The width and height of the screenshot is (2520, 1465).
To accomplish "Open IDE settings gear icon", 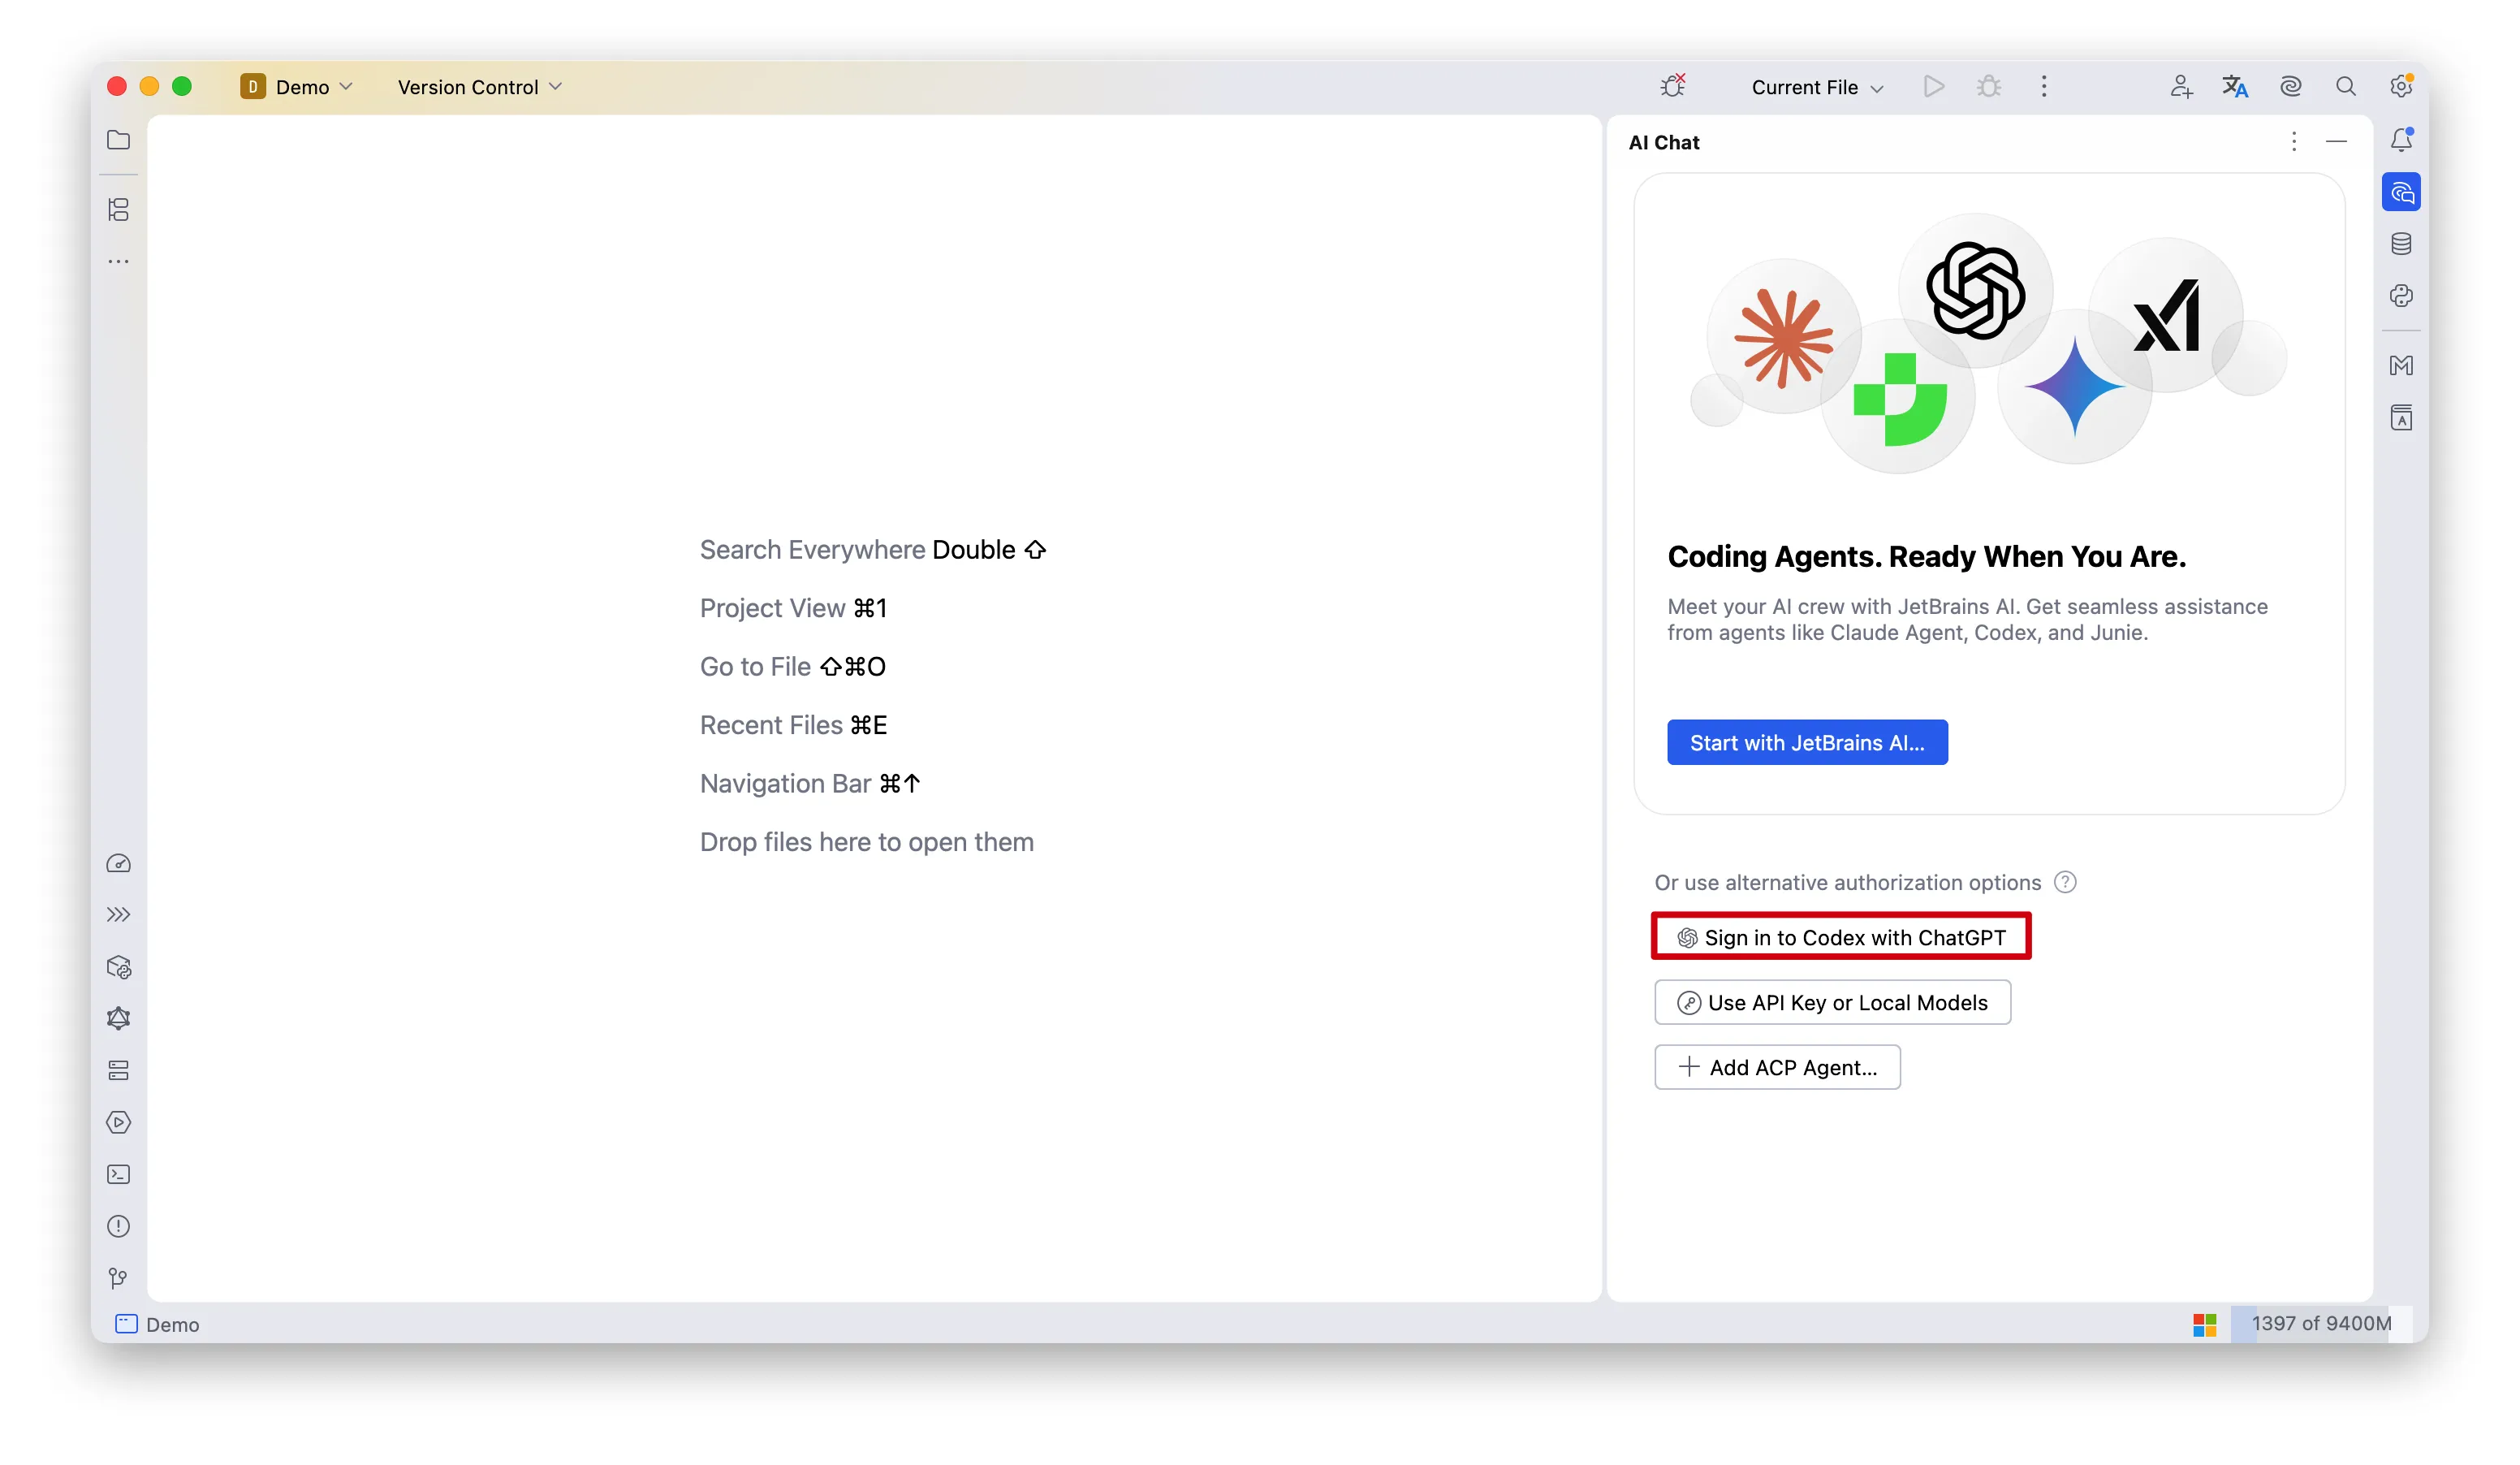I will tap(2401, 86).
